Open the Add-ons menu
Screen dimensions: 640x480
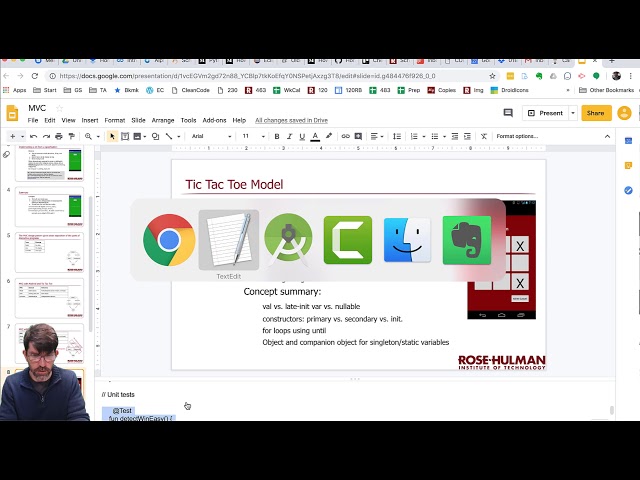pos(214,120)
